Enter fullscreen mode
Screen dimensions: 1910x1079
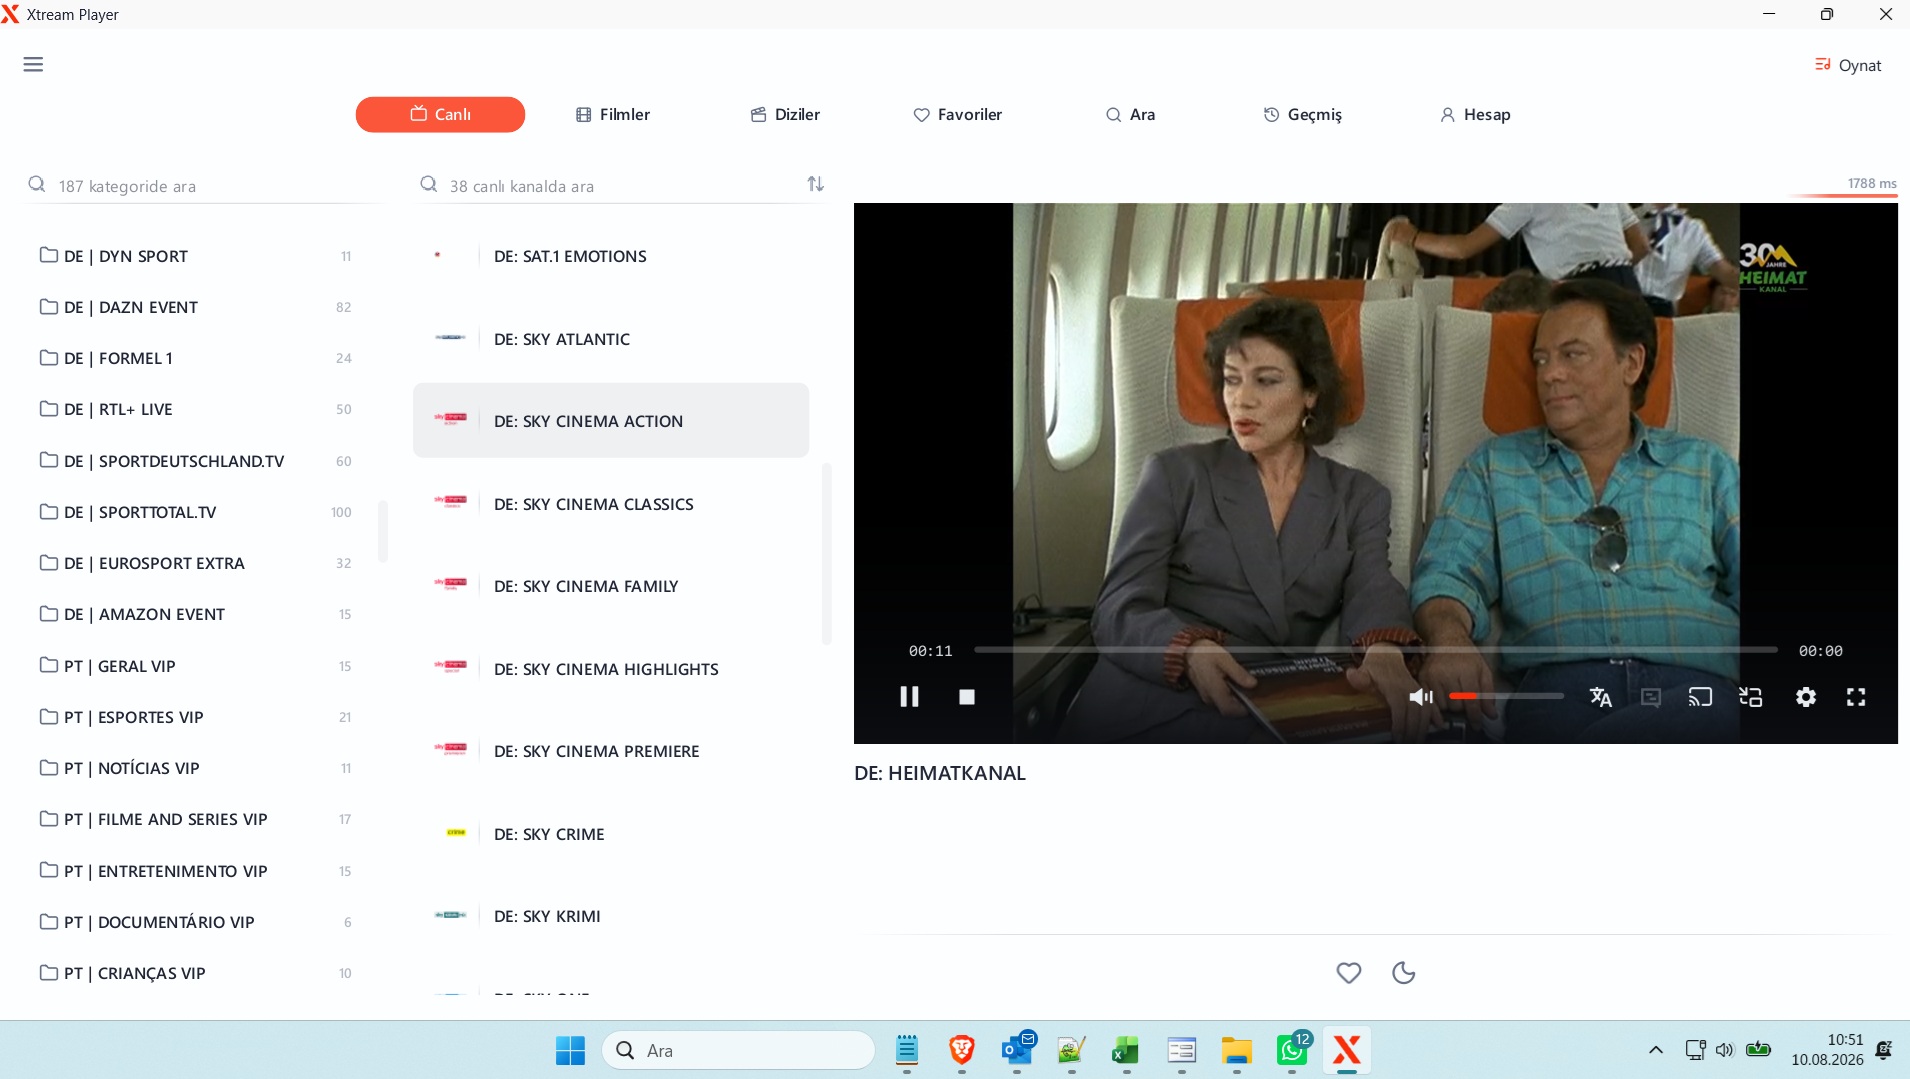tap(1856, 697)
